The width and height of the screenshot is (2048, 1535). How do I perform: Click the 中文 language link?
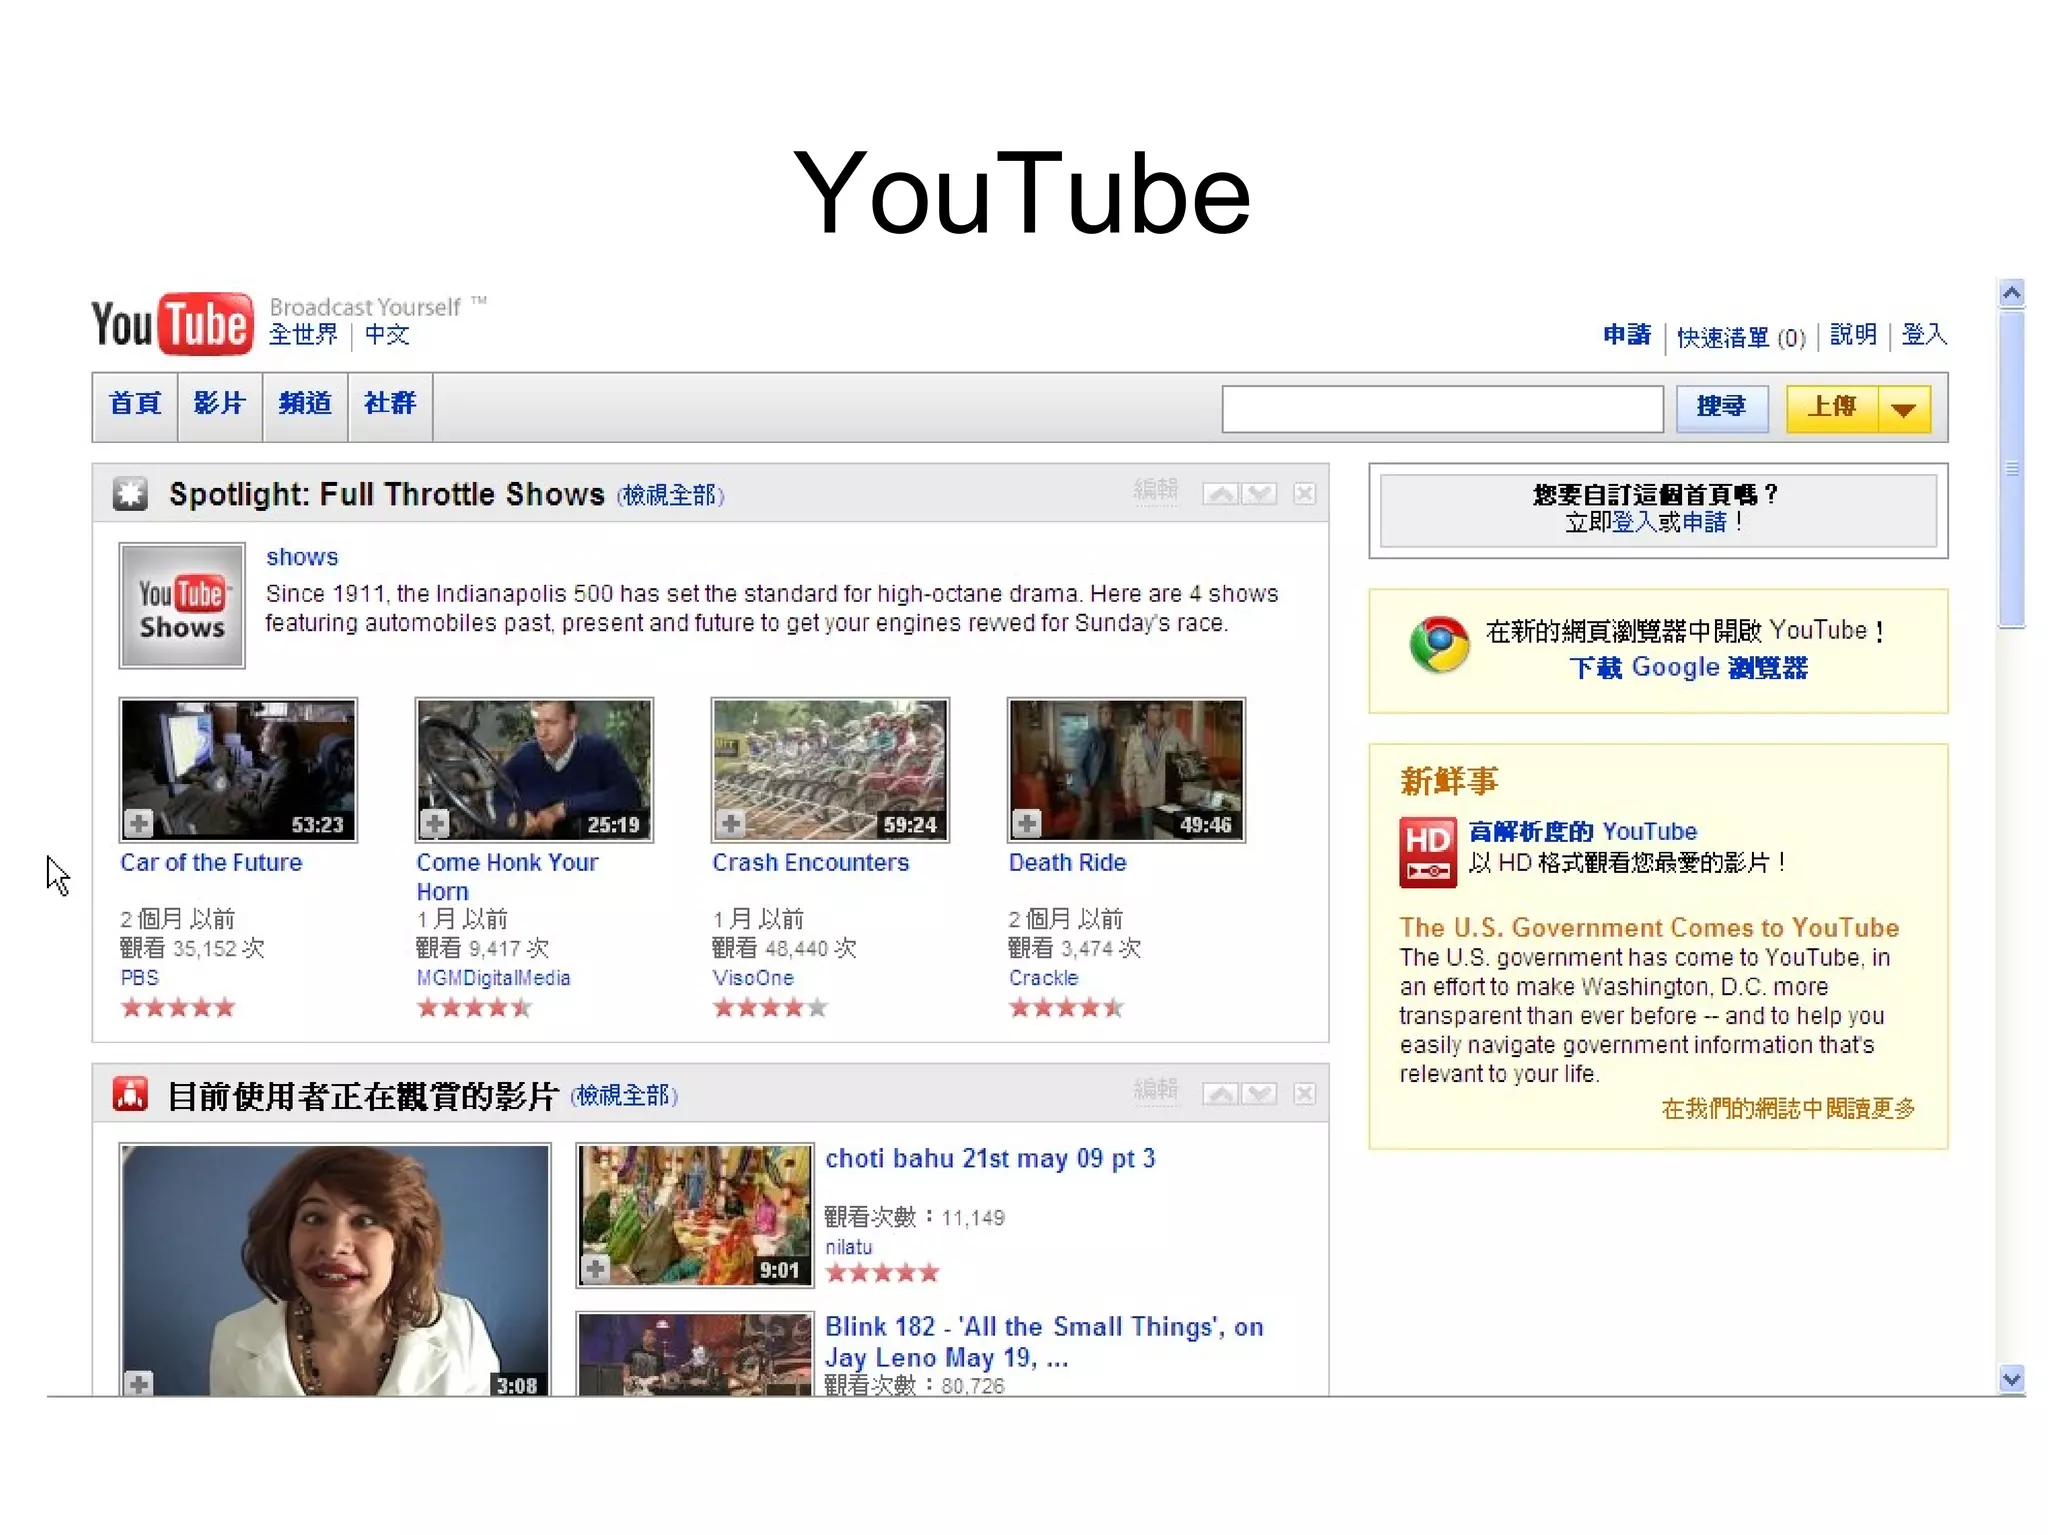pos(387,335)
